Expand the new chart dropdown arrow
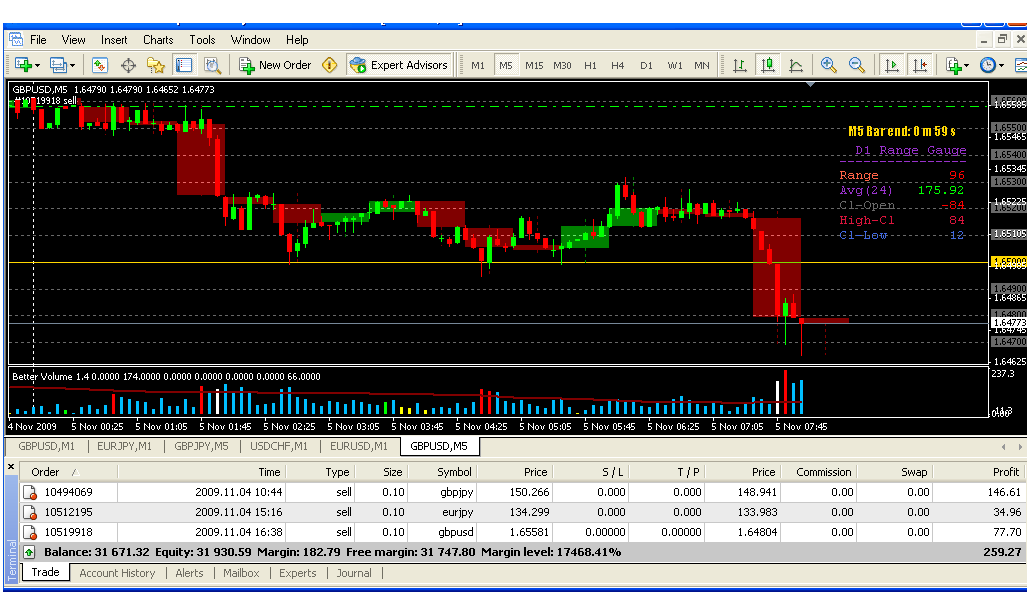Image resolution: width=1034 pixels, height=592 pixels. 38,65
